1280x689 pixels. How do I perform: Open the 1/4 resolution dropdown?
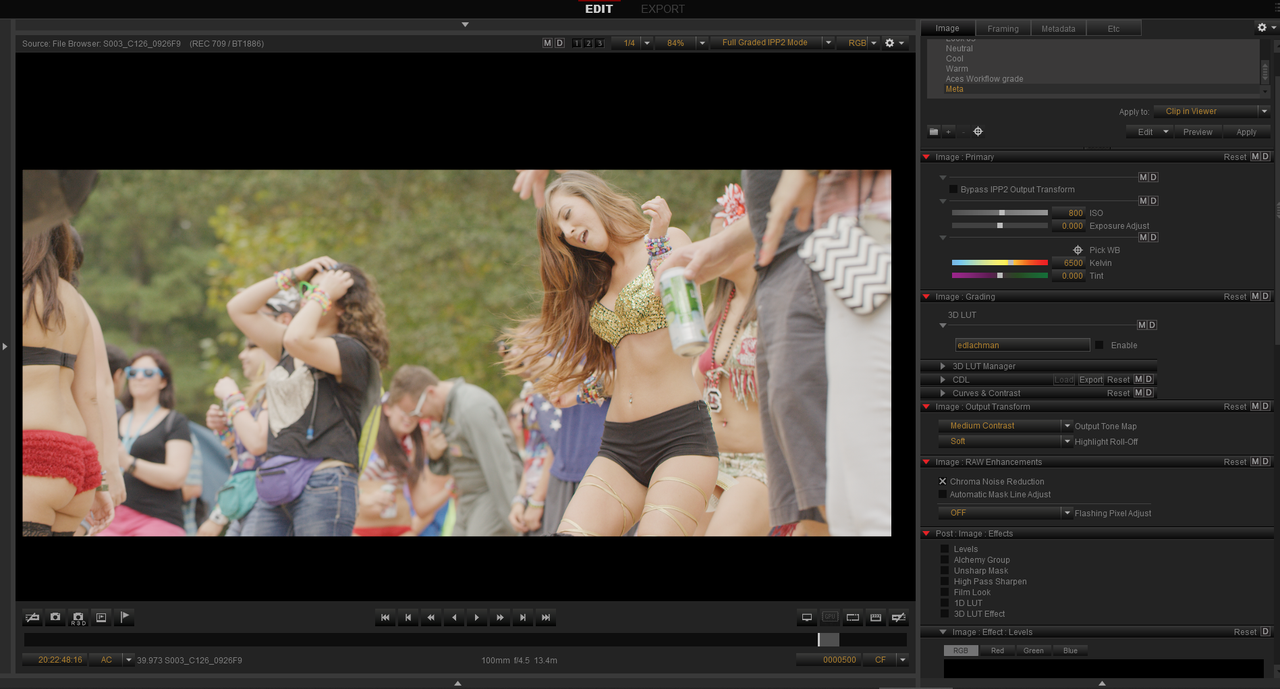point(632,43)
